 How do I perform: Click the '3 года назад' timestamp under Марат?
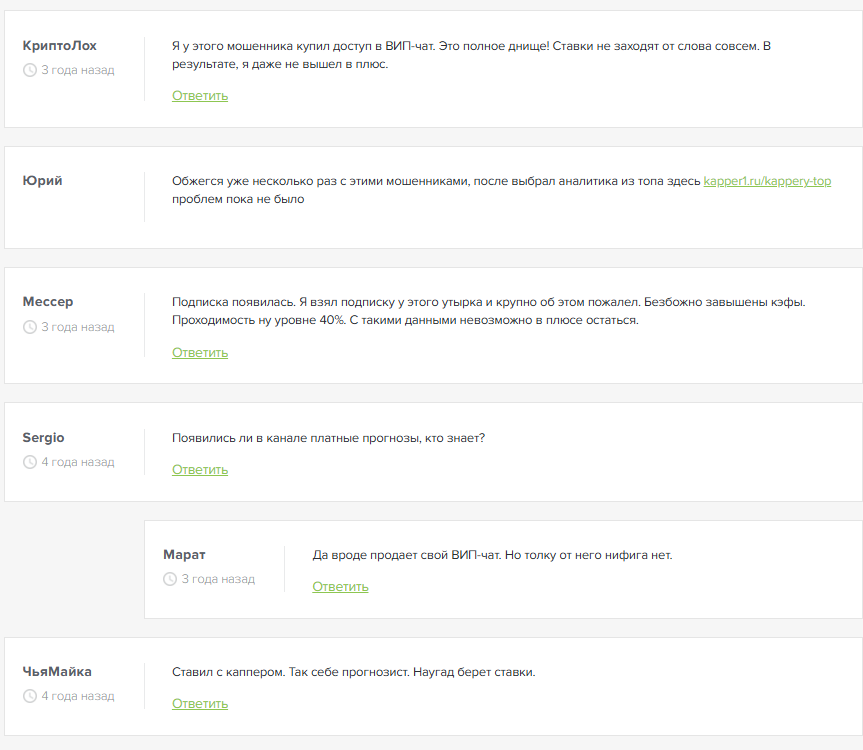coord(219,579)
